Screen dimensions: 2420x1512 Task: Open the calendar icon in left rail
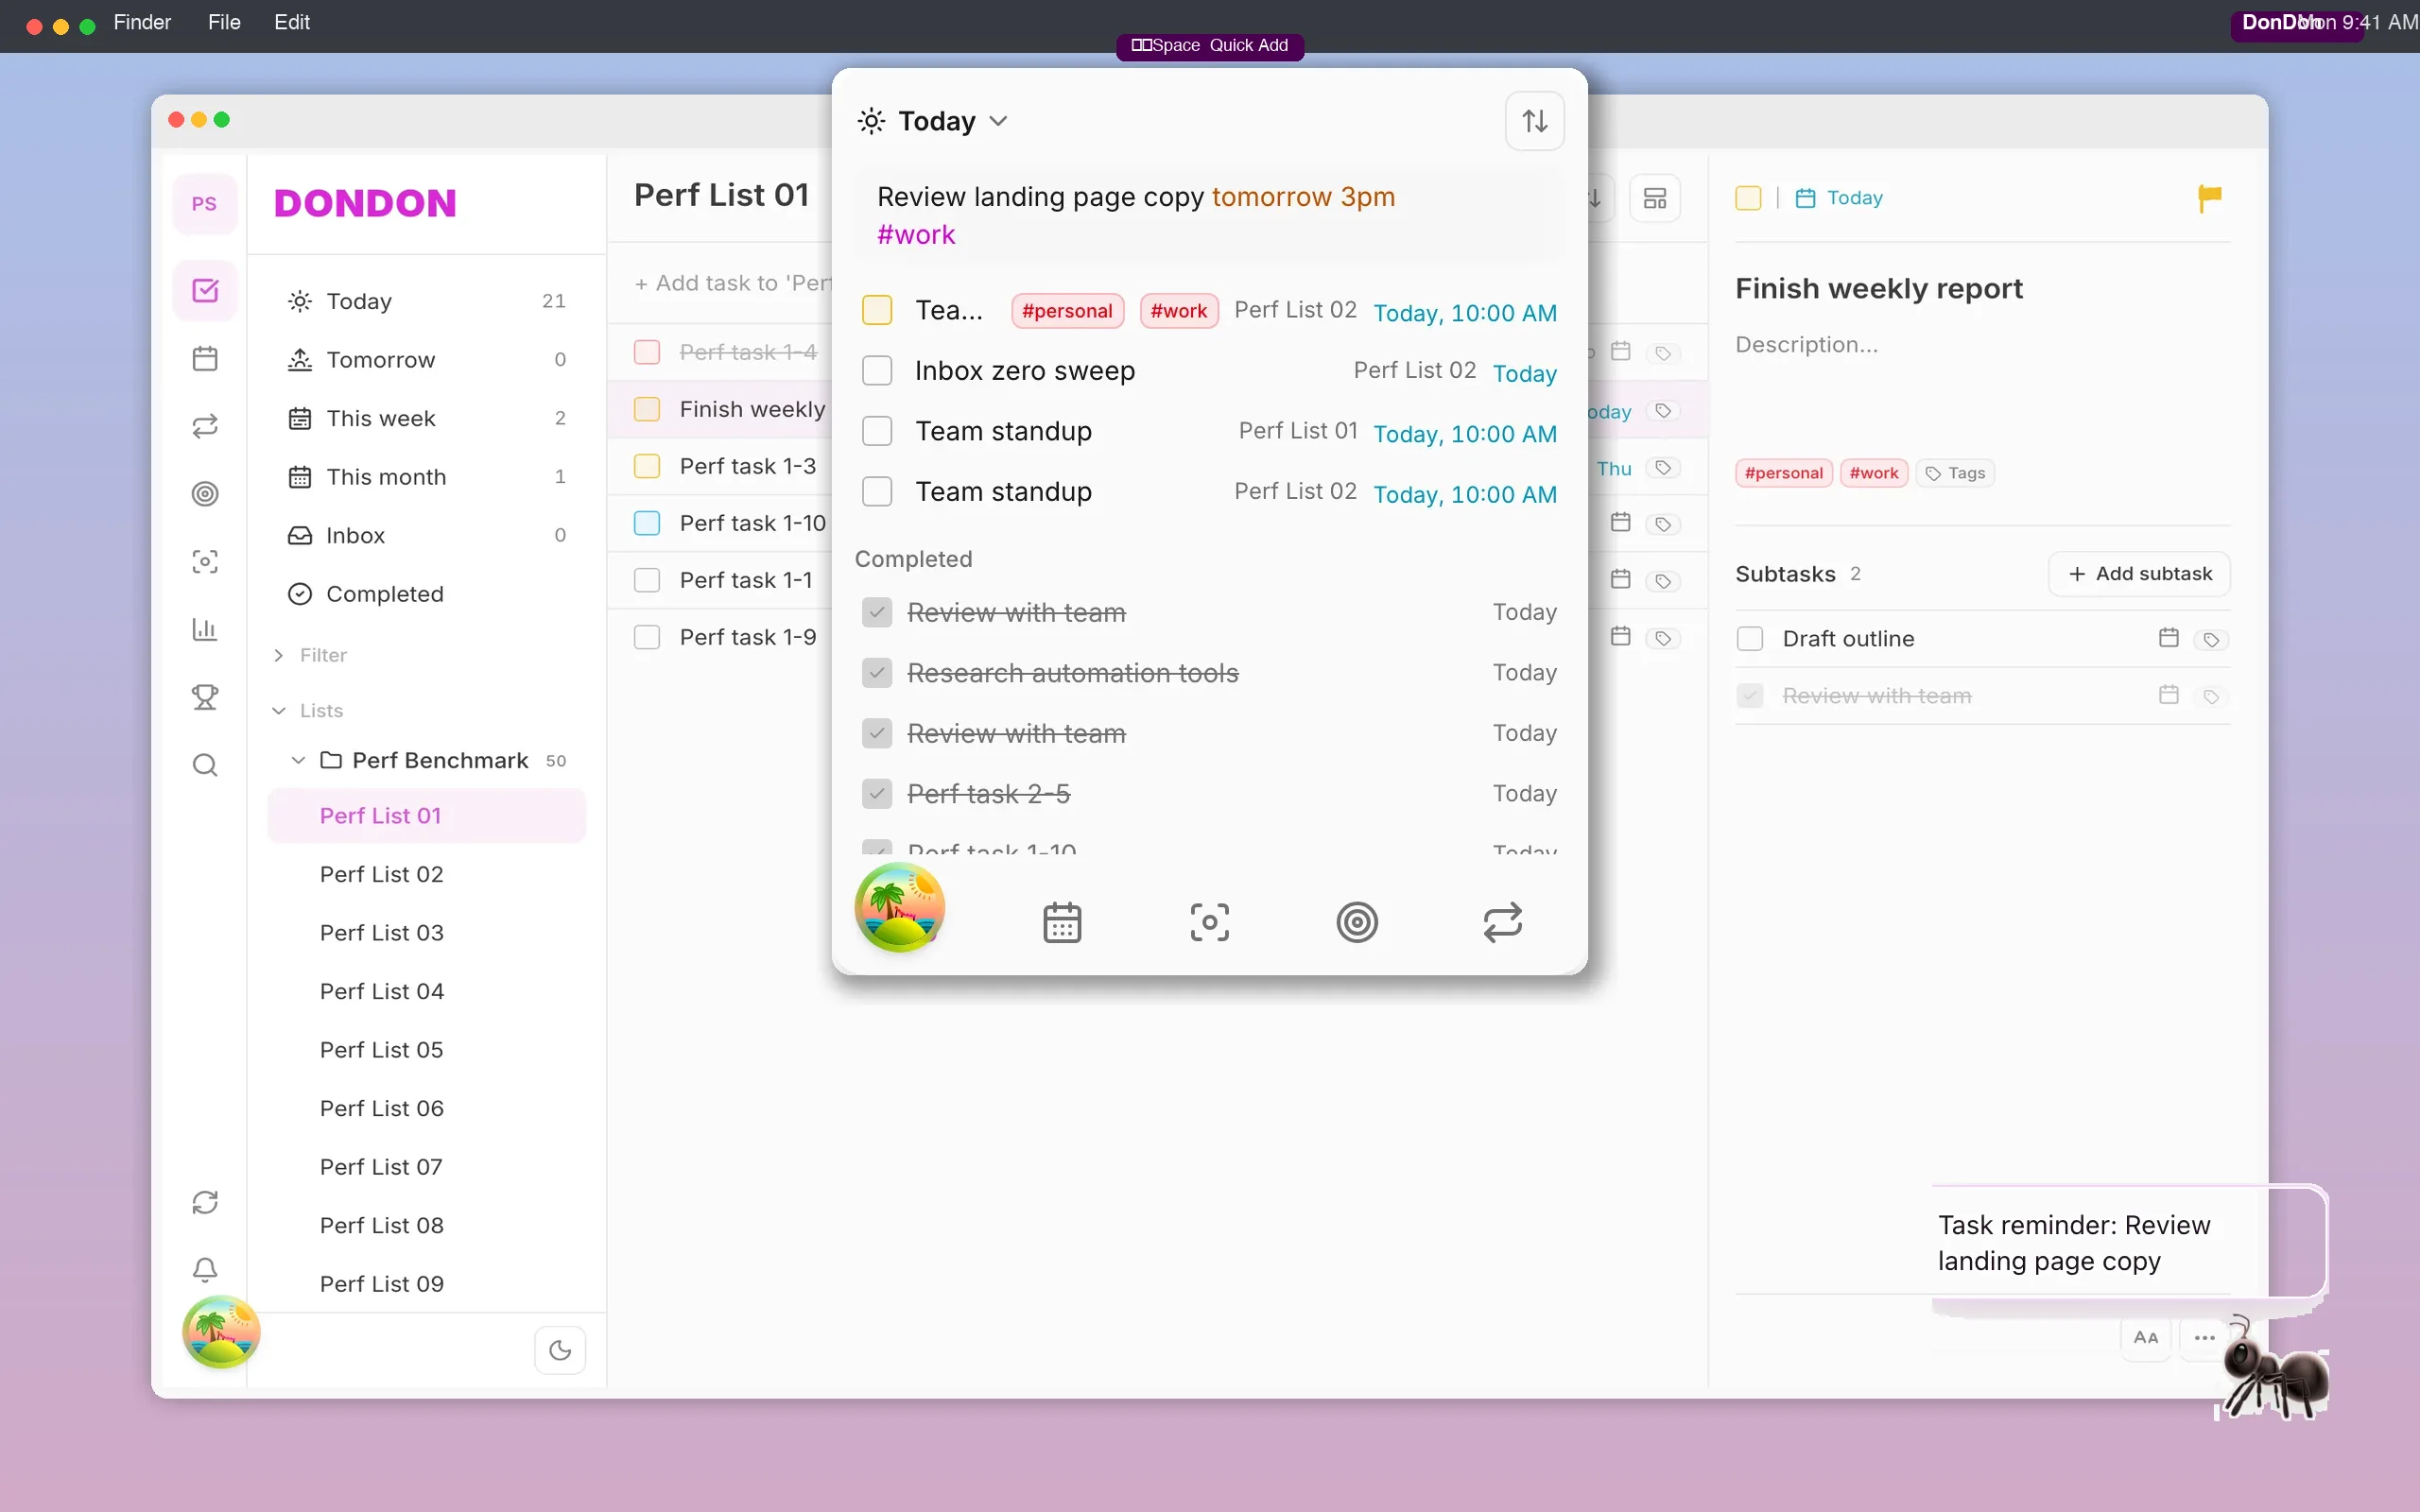click(x=205, y=358)
